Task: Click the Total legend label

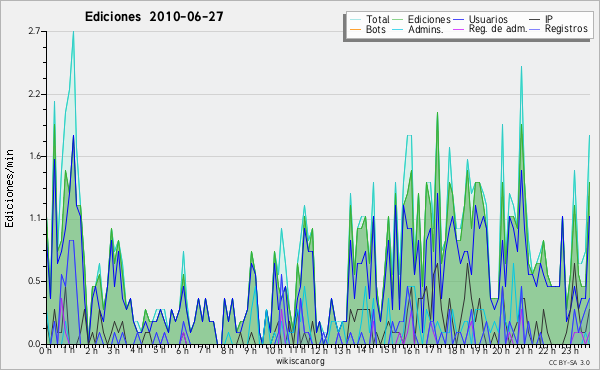Action: tap(377, 19)
